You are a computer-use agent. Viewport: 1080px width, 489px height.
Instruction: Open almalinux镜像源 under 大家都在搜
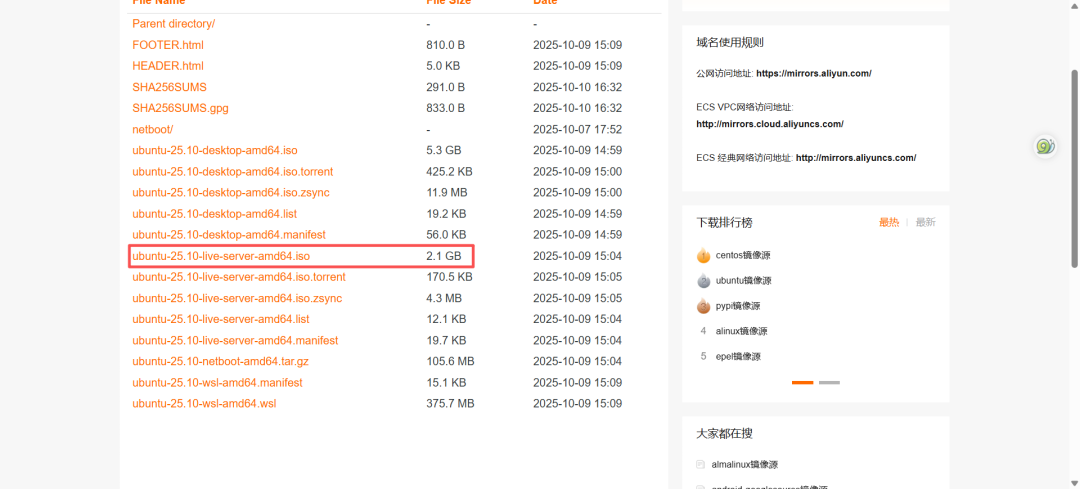tap(745, 465)
